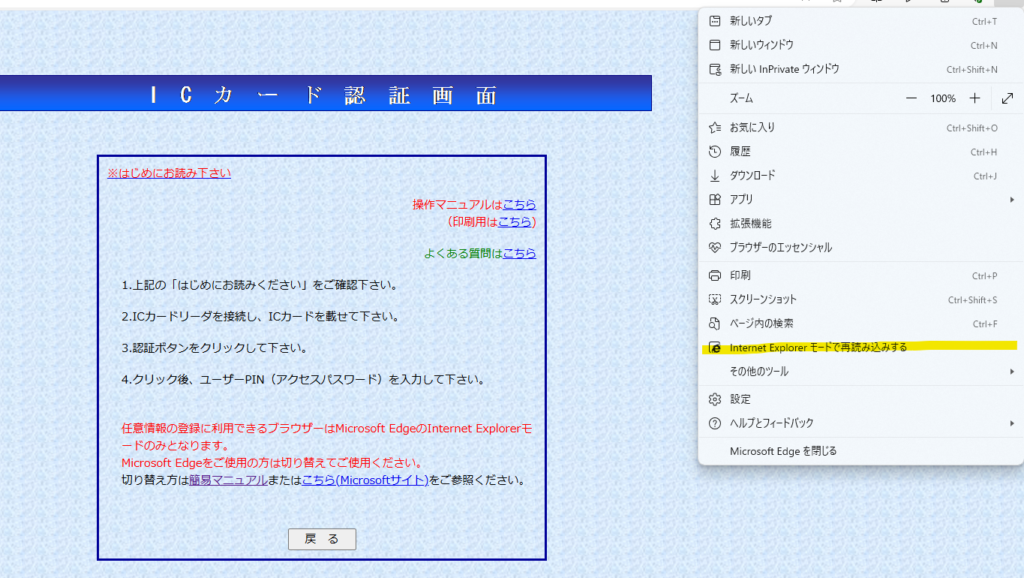Viewport: 1024px width, 578px height.
Task: Increase zoom with the plus button
Action: [975, 98]
